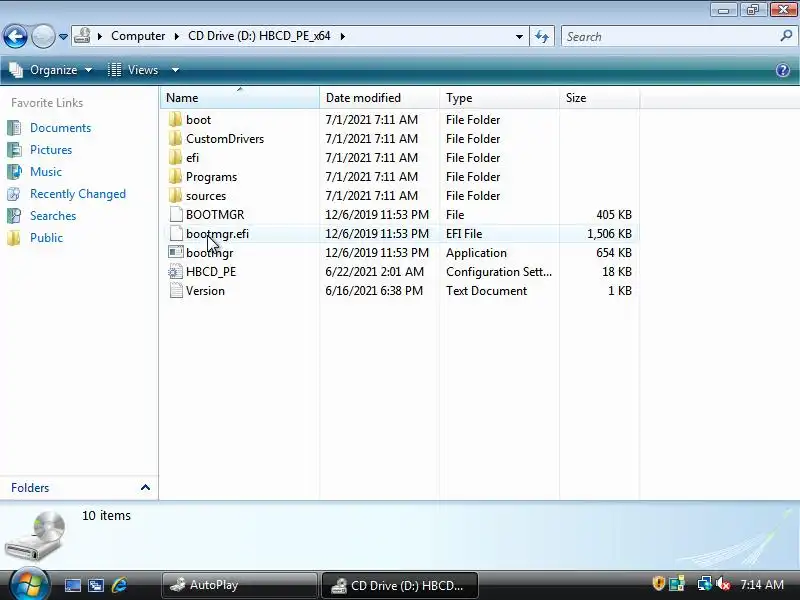The width and height of the screenshot is (800, 600).
Task: Click the Configuration Sett... type cell
Action: [498, 272]
